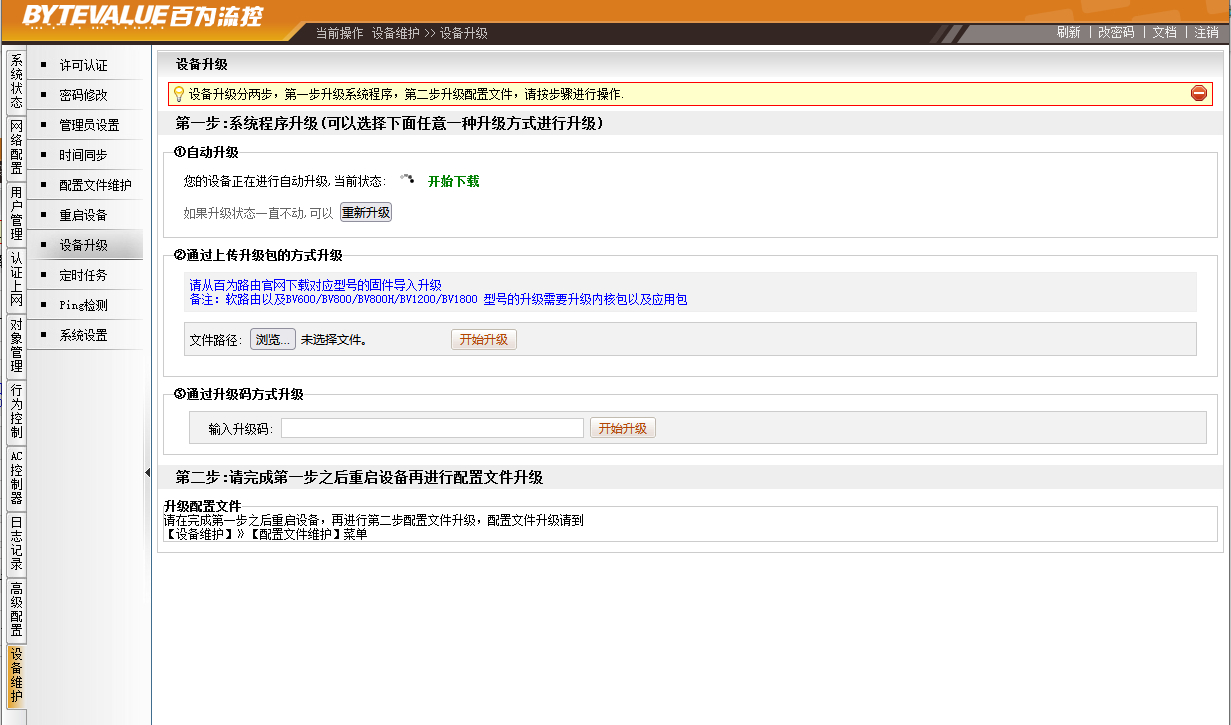This screenshot has width=1231, height=725.
Task: Click the 重新升级 button
Action: pyautogui.click(x=366, y=213)
